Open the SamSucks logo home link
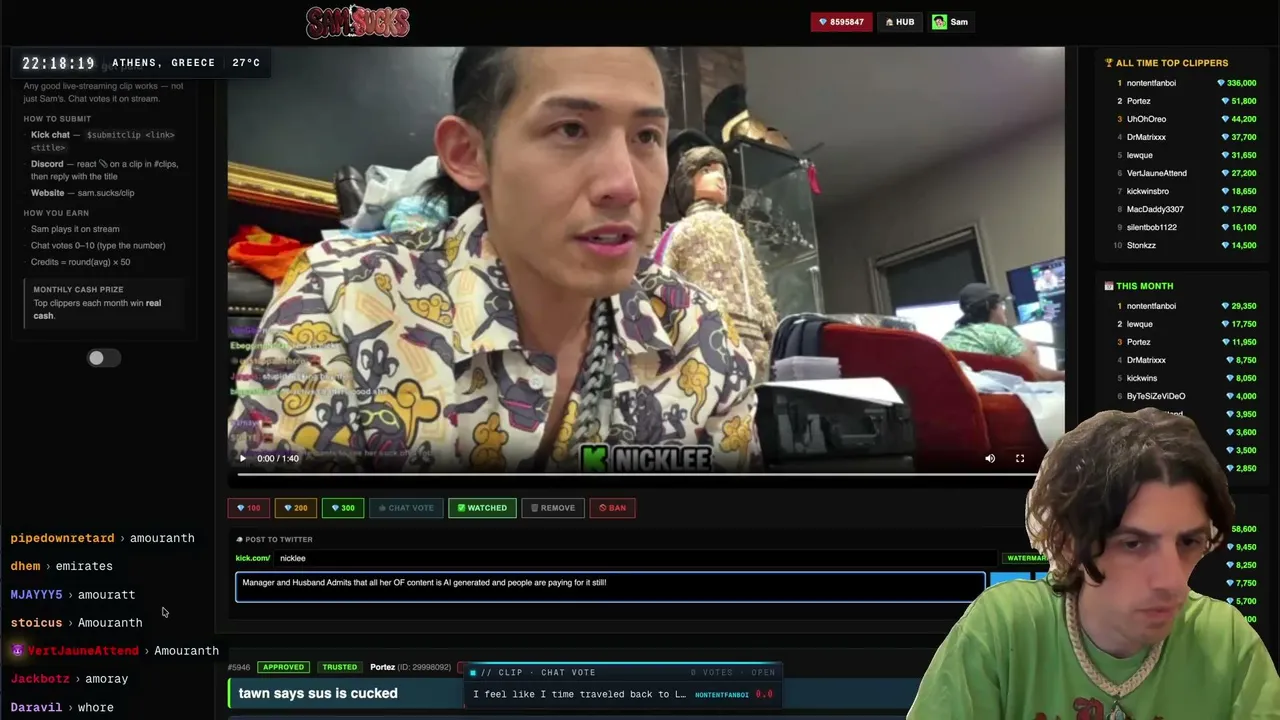 point(357,22)
